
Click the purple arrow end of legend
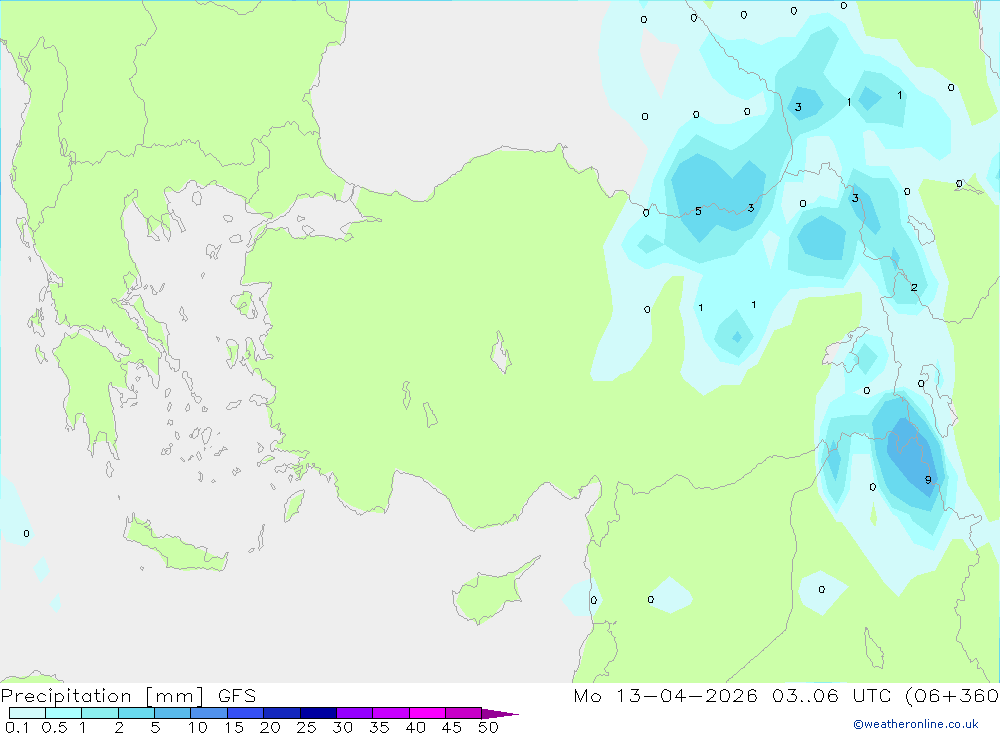[500, 714]
